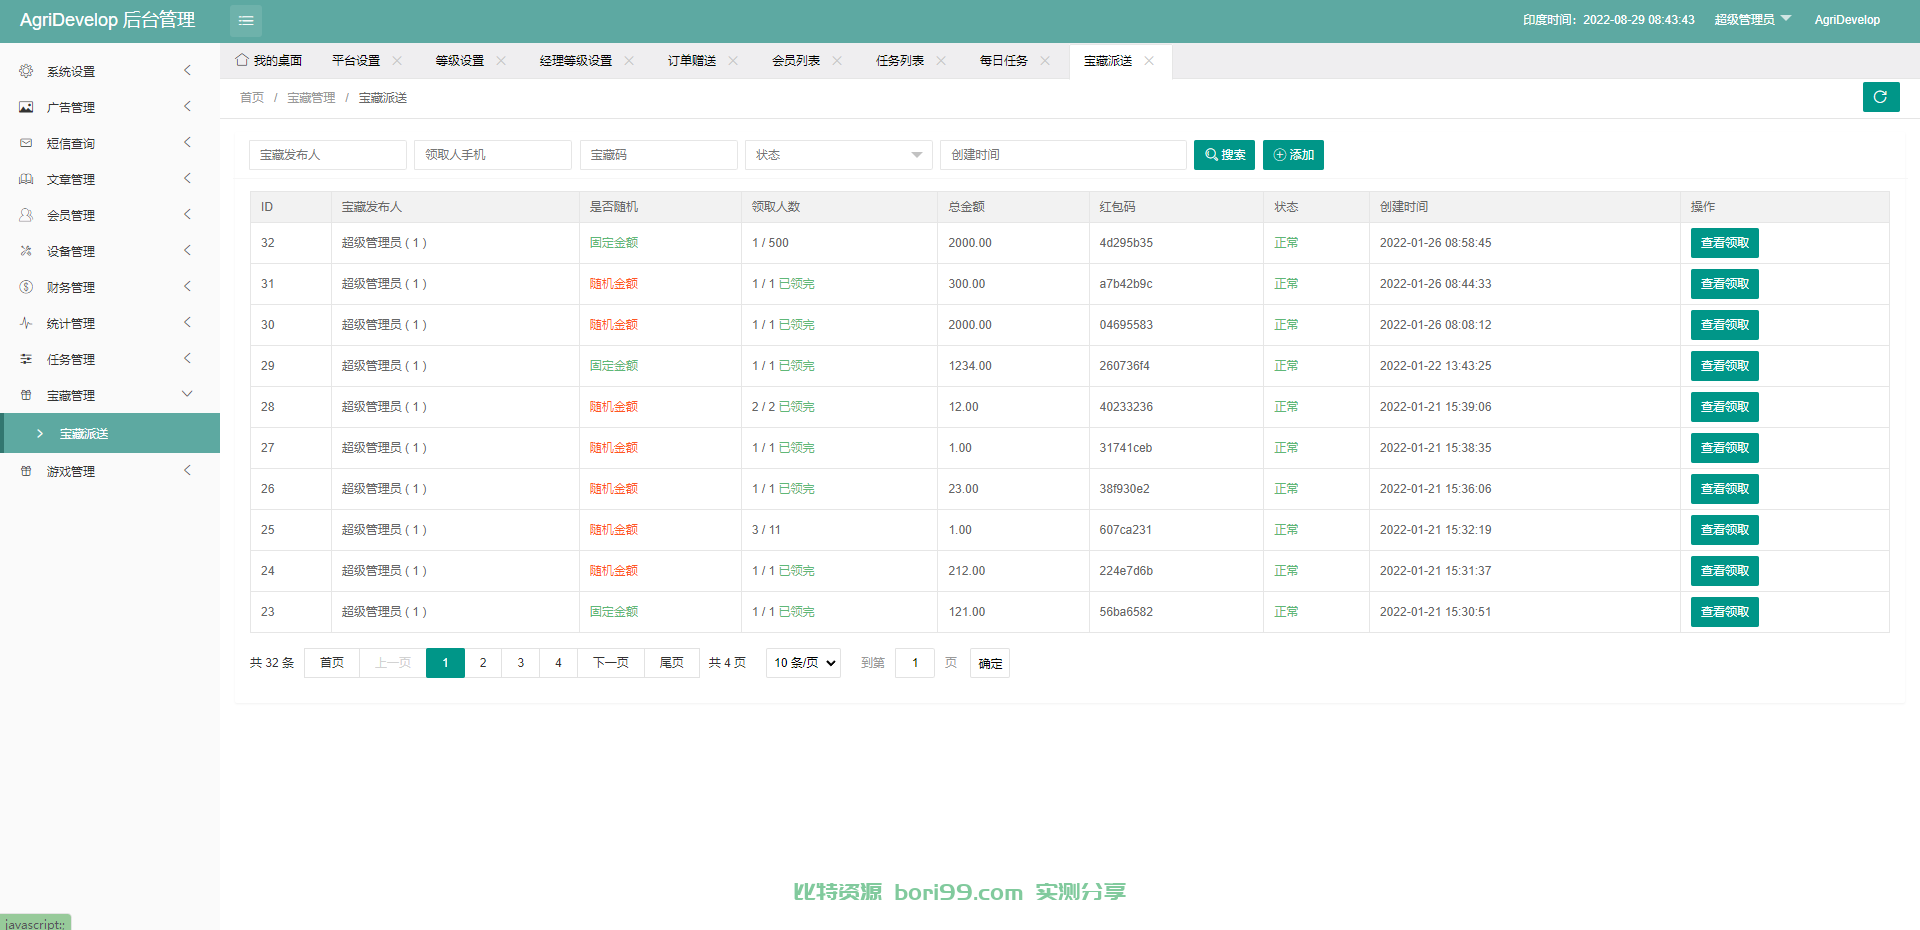Close the 宝藏派送 tab
The width and height of the screenshot is (1920, 930).
1149,61
